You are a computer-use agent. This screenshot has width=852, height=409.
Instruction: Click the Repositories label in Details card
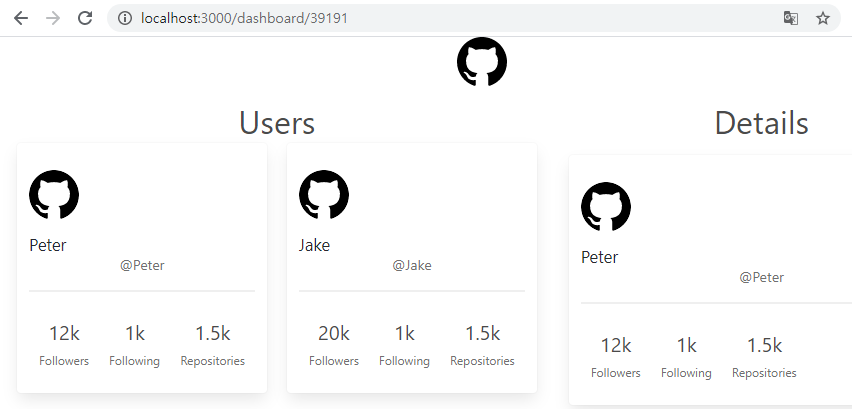[x=764, y=373]
